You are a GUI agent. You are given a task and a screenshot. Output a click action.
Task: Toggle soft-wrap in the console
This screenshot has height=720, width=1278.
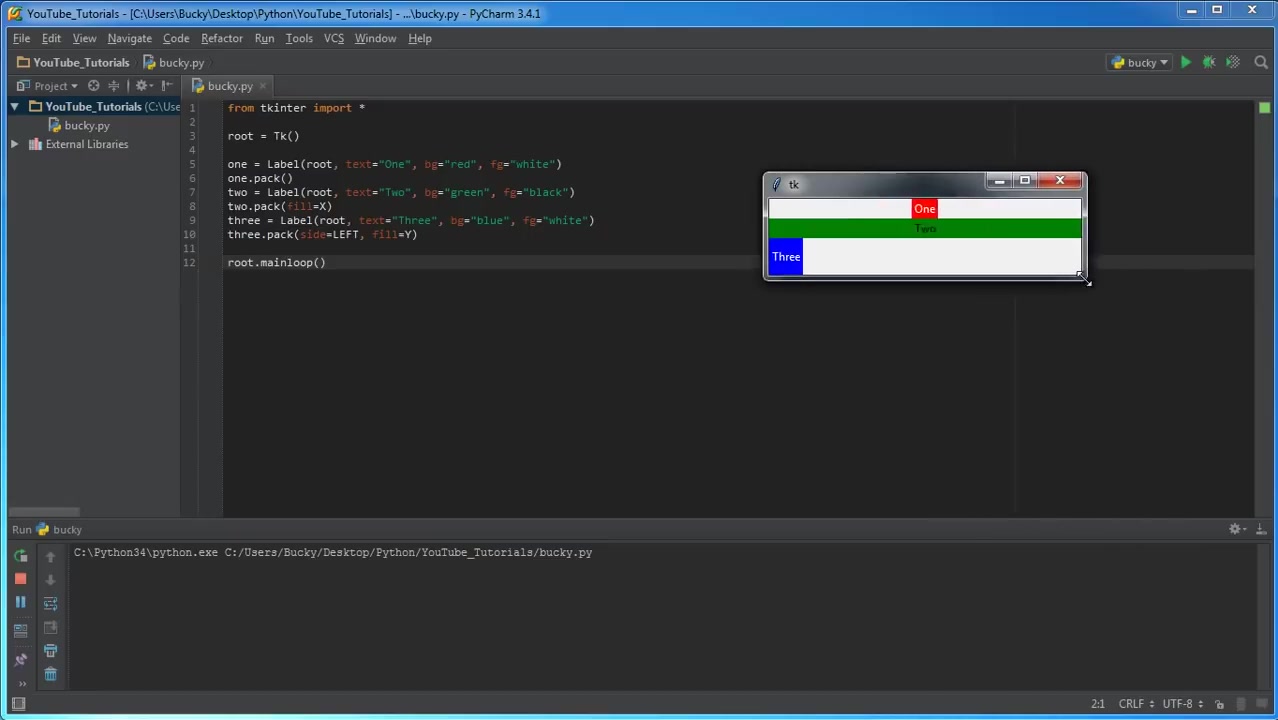(x=50, y=602)
